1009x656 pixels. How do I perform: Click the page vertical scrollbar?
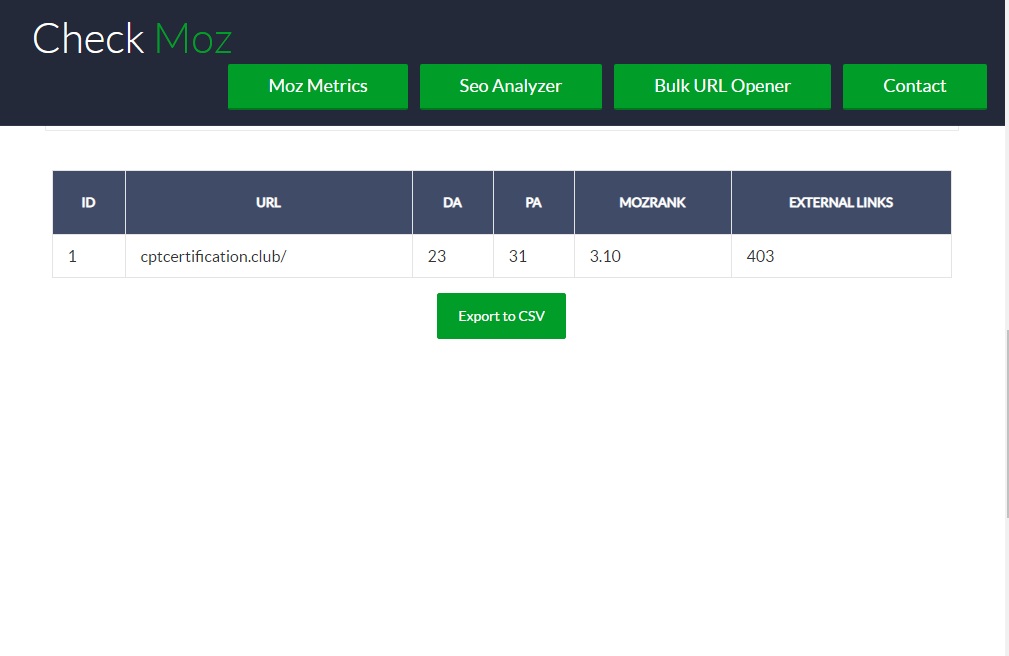point(1006,423)
